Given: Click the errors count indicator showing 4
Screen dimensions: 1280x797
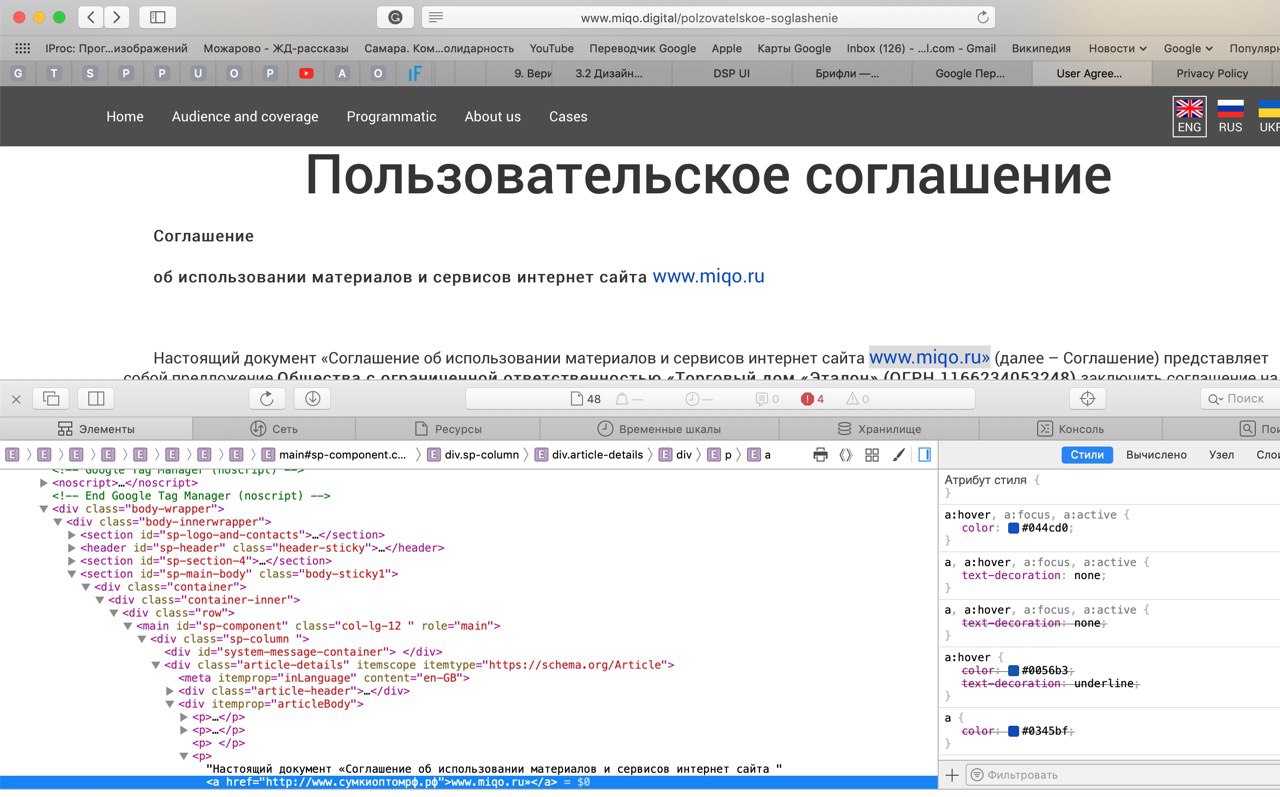Looking at the screenshot, I should [812, 399].
